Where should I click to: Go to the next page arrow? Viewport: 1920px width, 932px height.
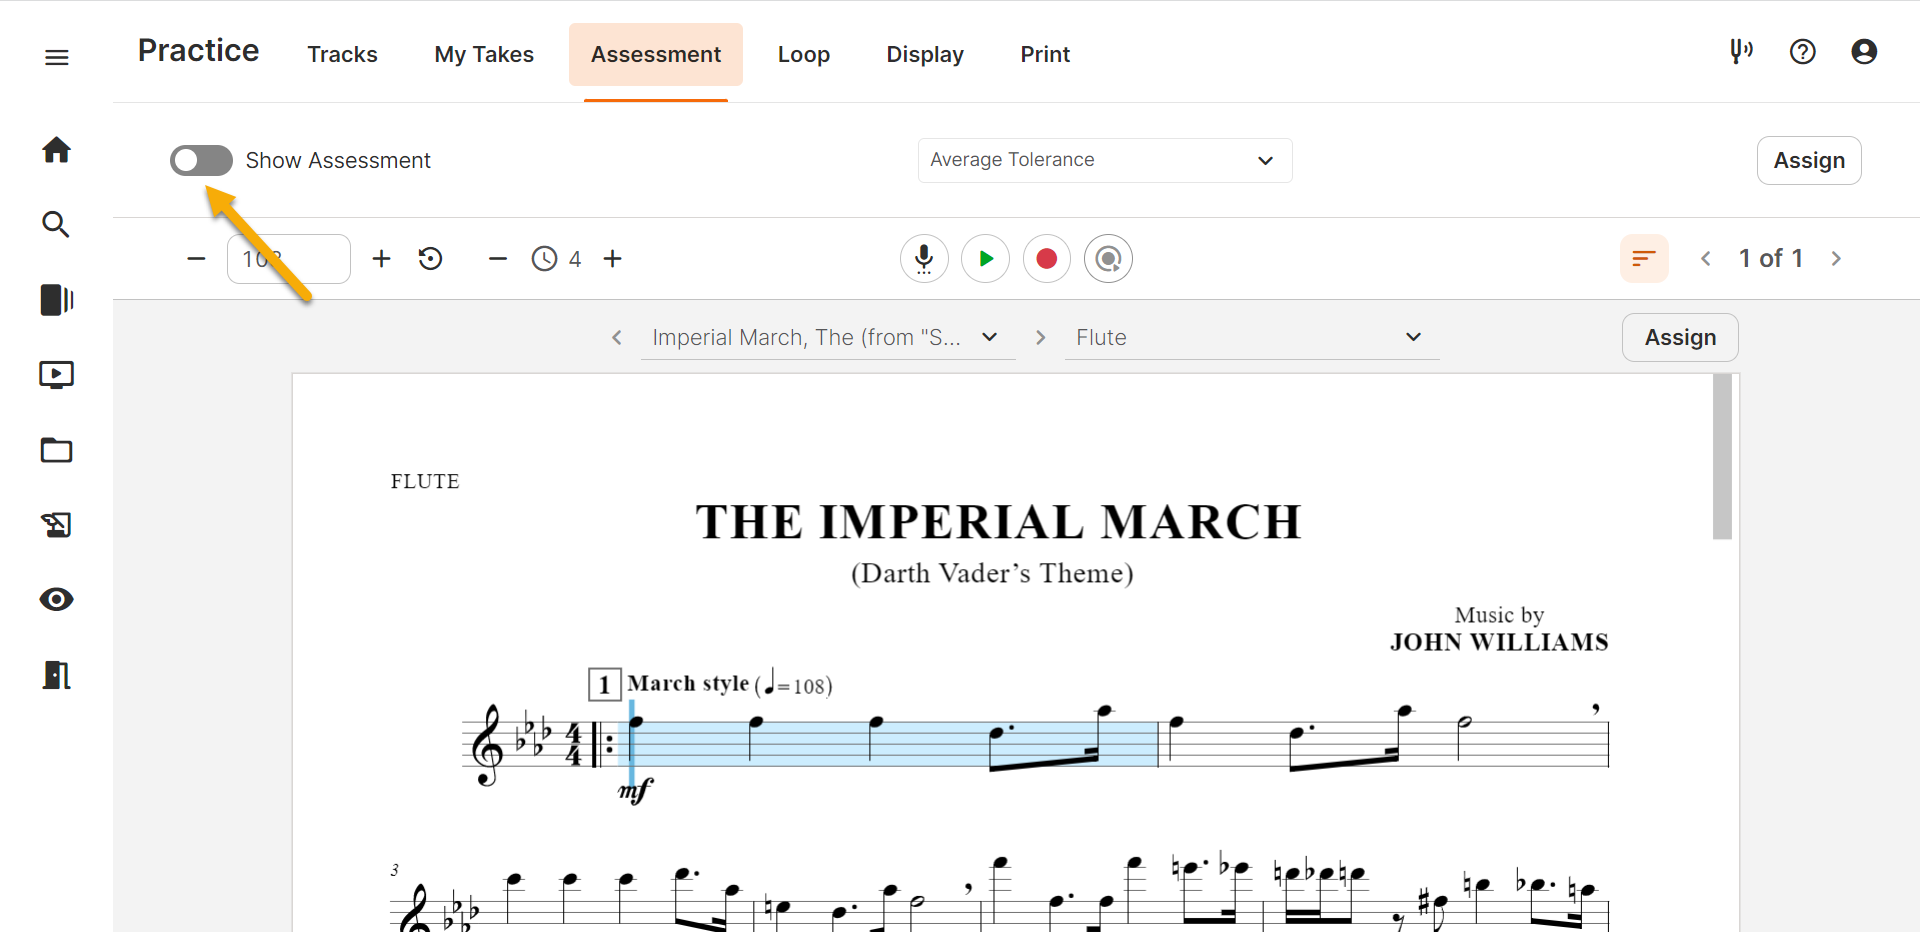[x=1836, y=259]
